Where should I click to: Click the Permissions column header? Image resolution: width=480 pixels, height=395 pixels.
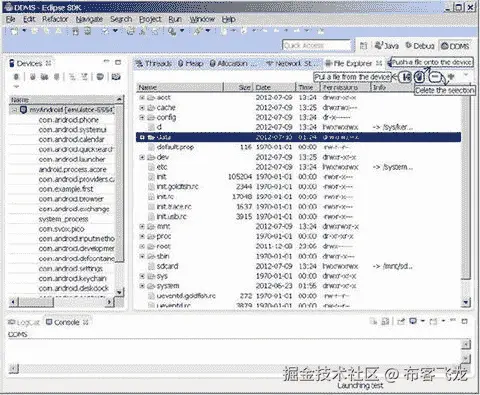point(346,87)
